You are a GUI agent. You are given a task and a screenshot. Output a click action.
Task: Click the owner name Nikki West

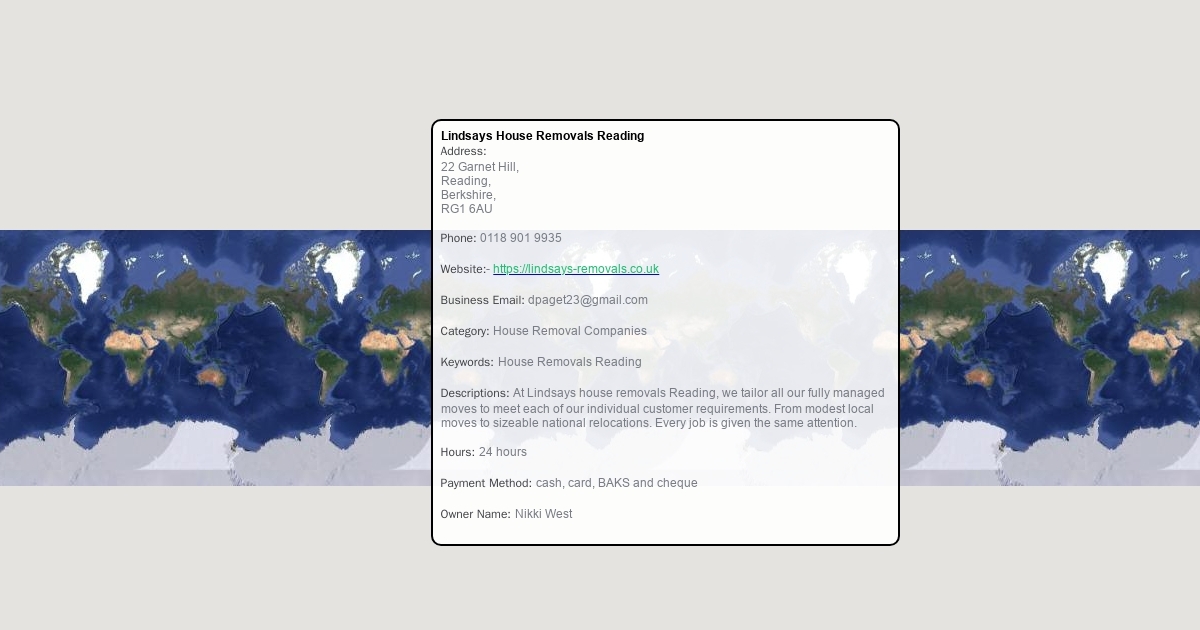pyautogui.click(x=543, y=514)
